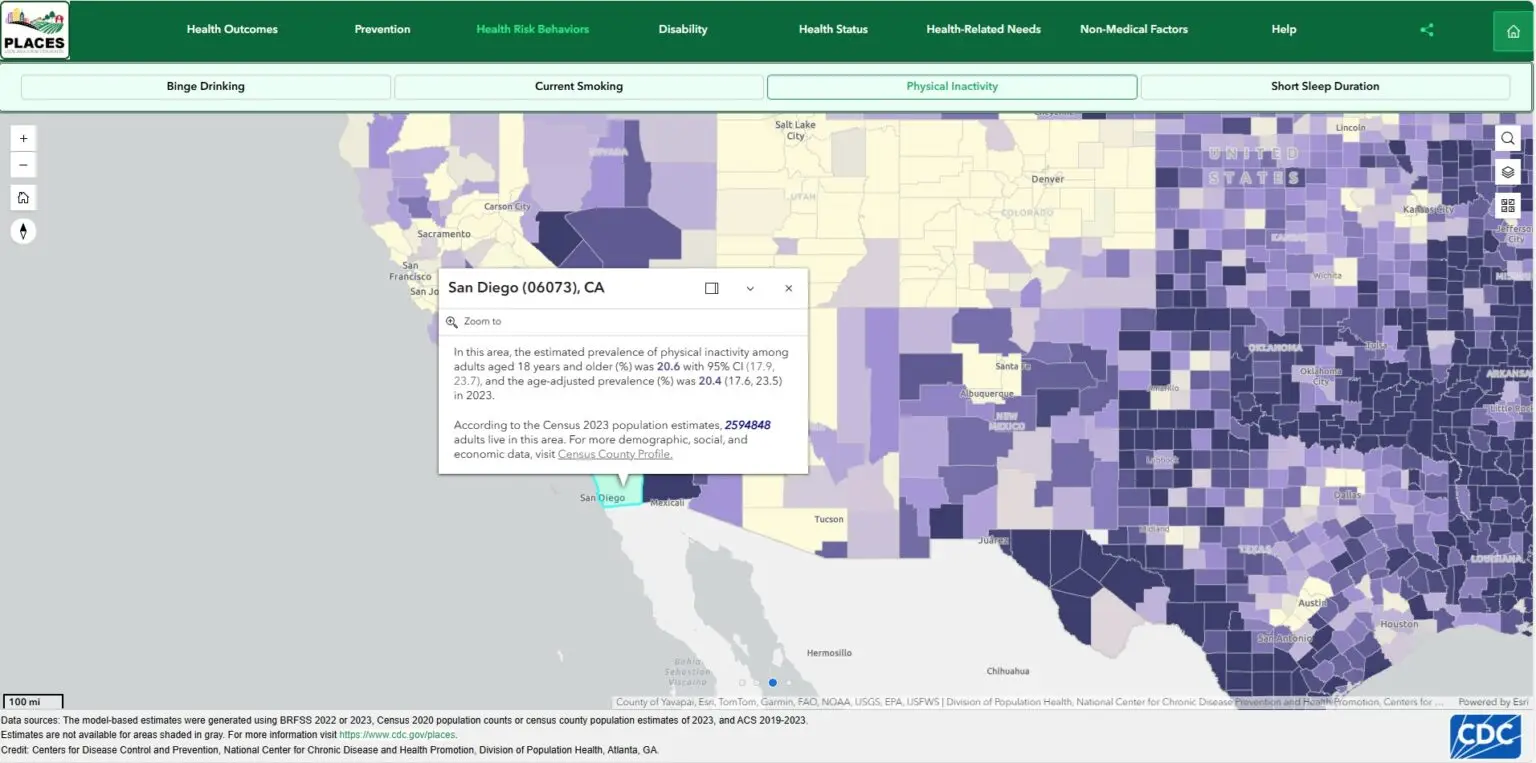Viewport: 1536px width, 763px height.
Task: Open the basemap gallery grid icon
Action: [1508, 205]
